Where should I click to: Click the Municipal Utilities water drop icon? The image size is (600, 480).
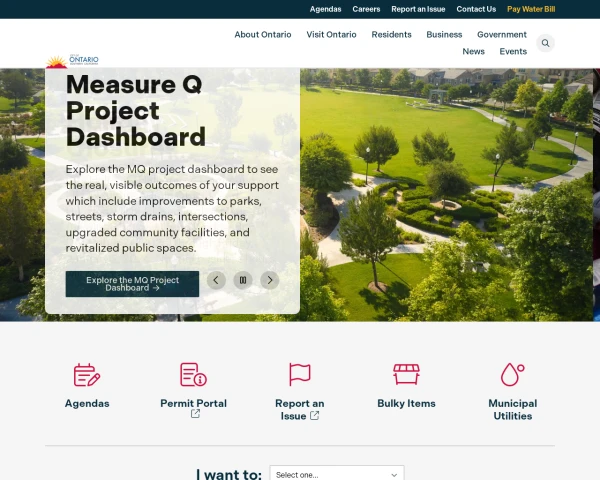[513, 374]
